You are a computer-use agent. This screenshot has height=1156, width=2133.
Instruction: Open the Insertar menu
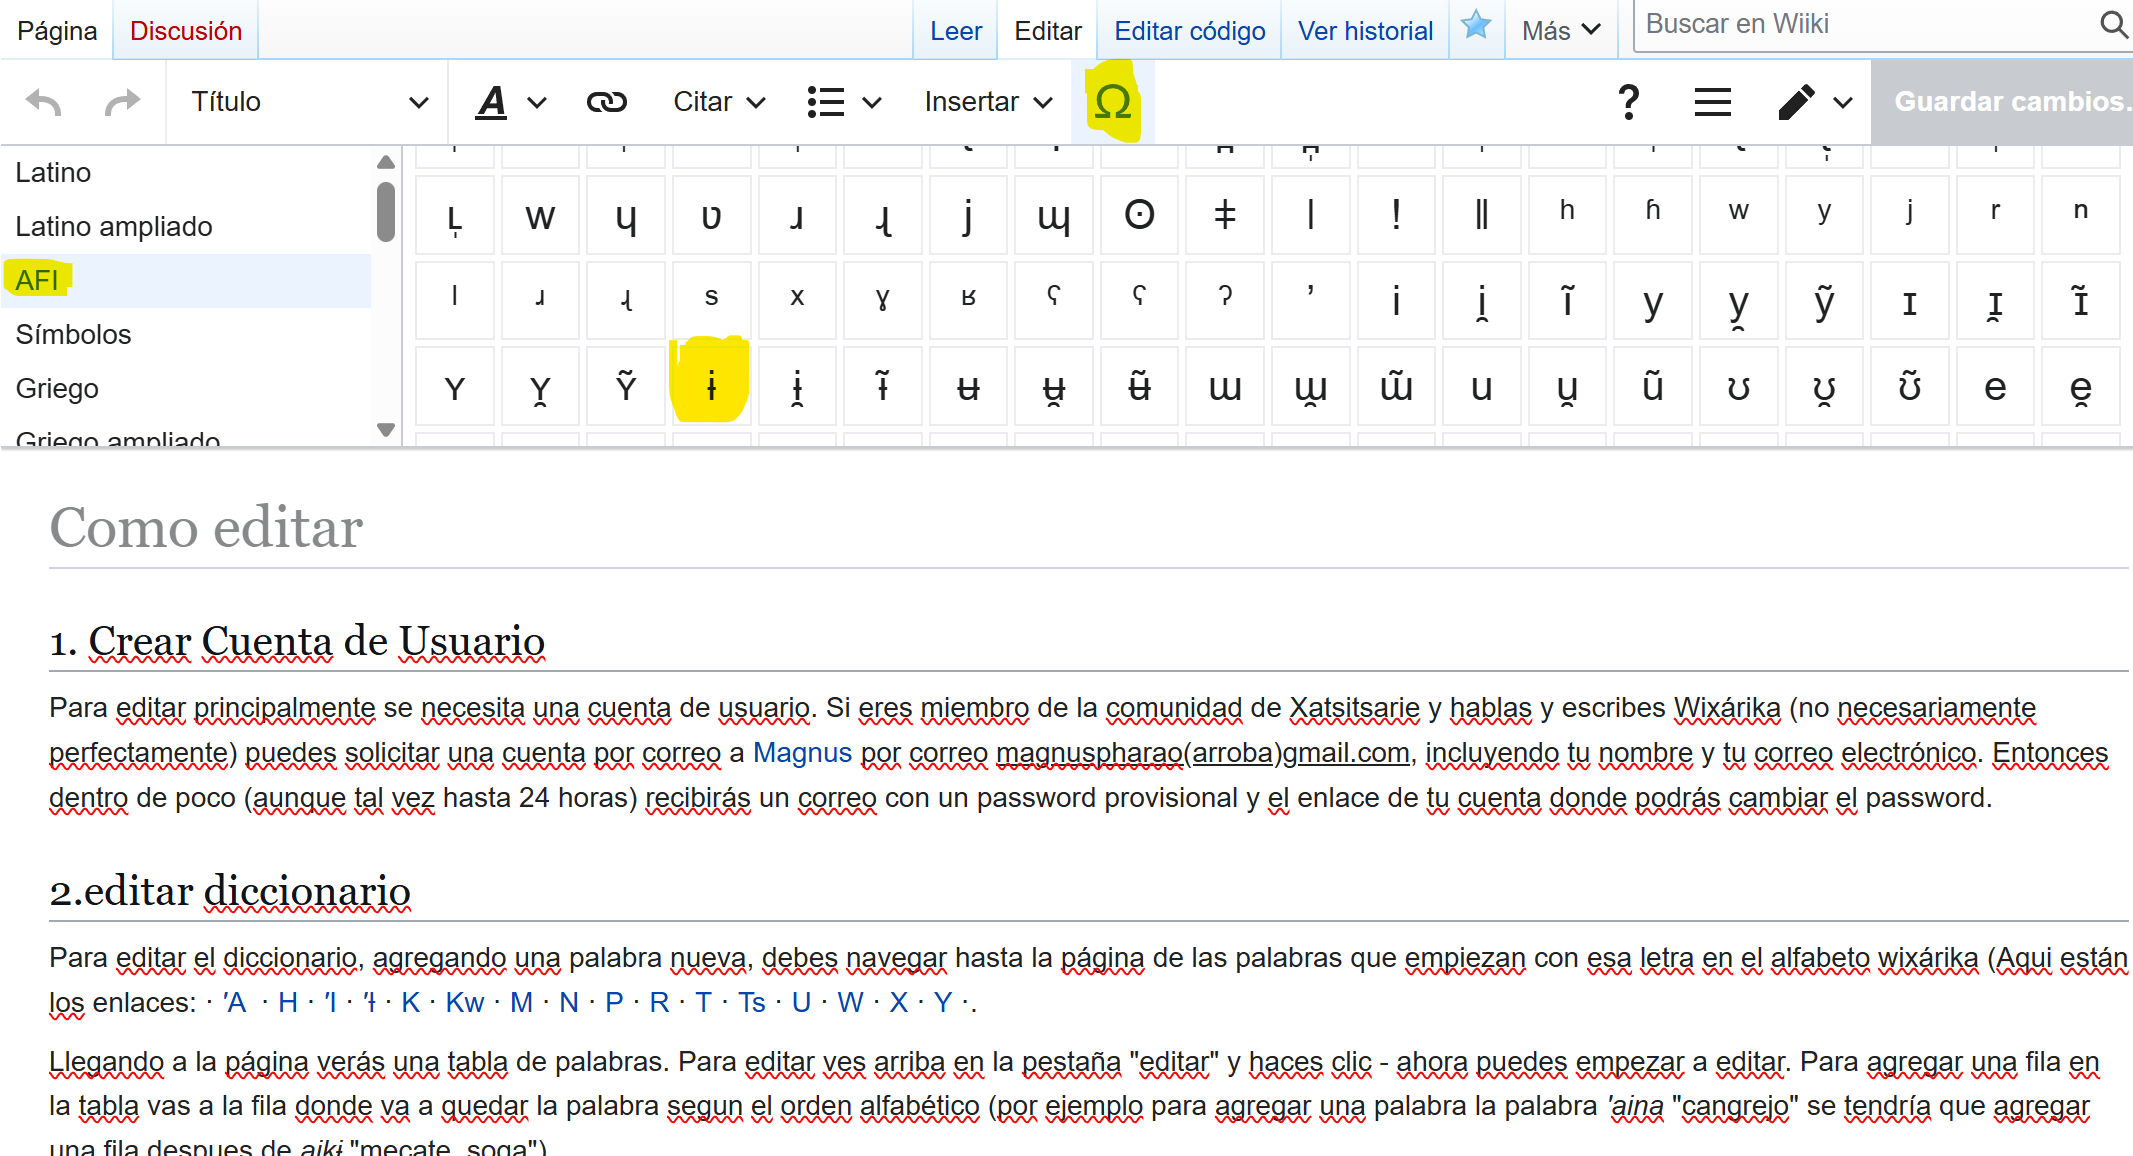[987, 102]
